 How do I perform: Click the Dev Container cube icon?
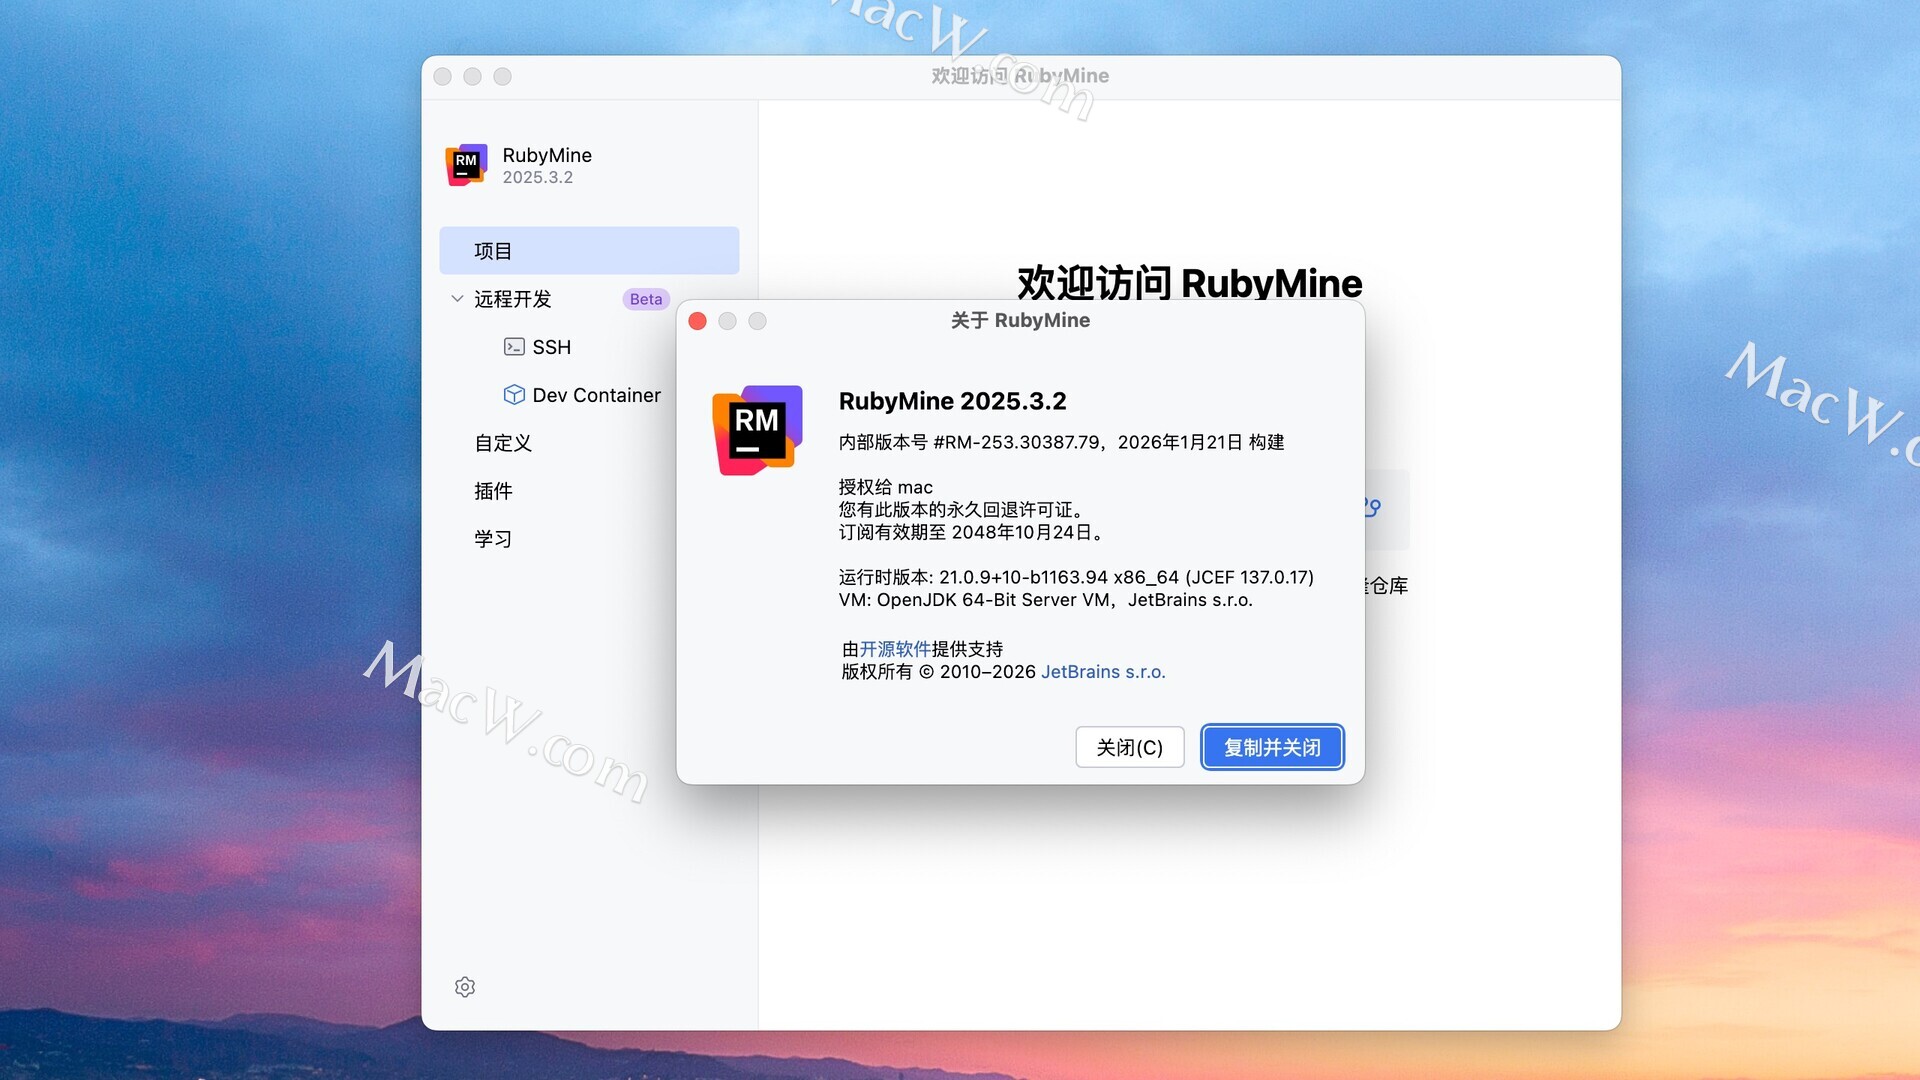pos(514,395)
